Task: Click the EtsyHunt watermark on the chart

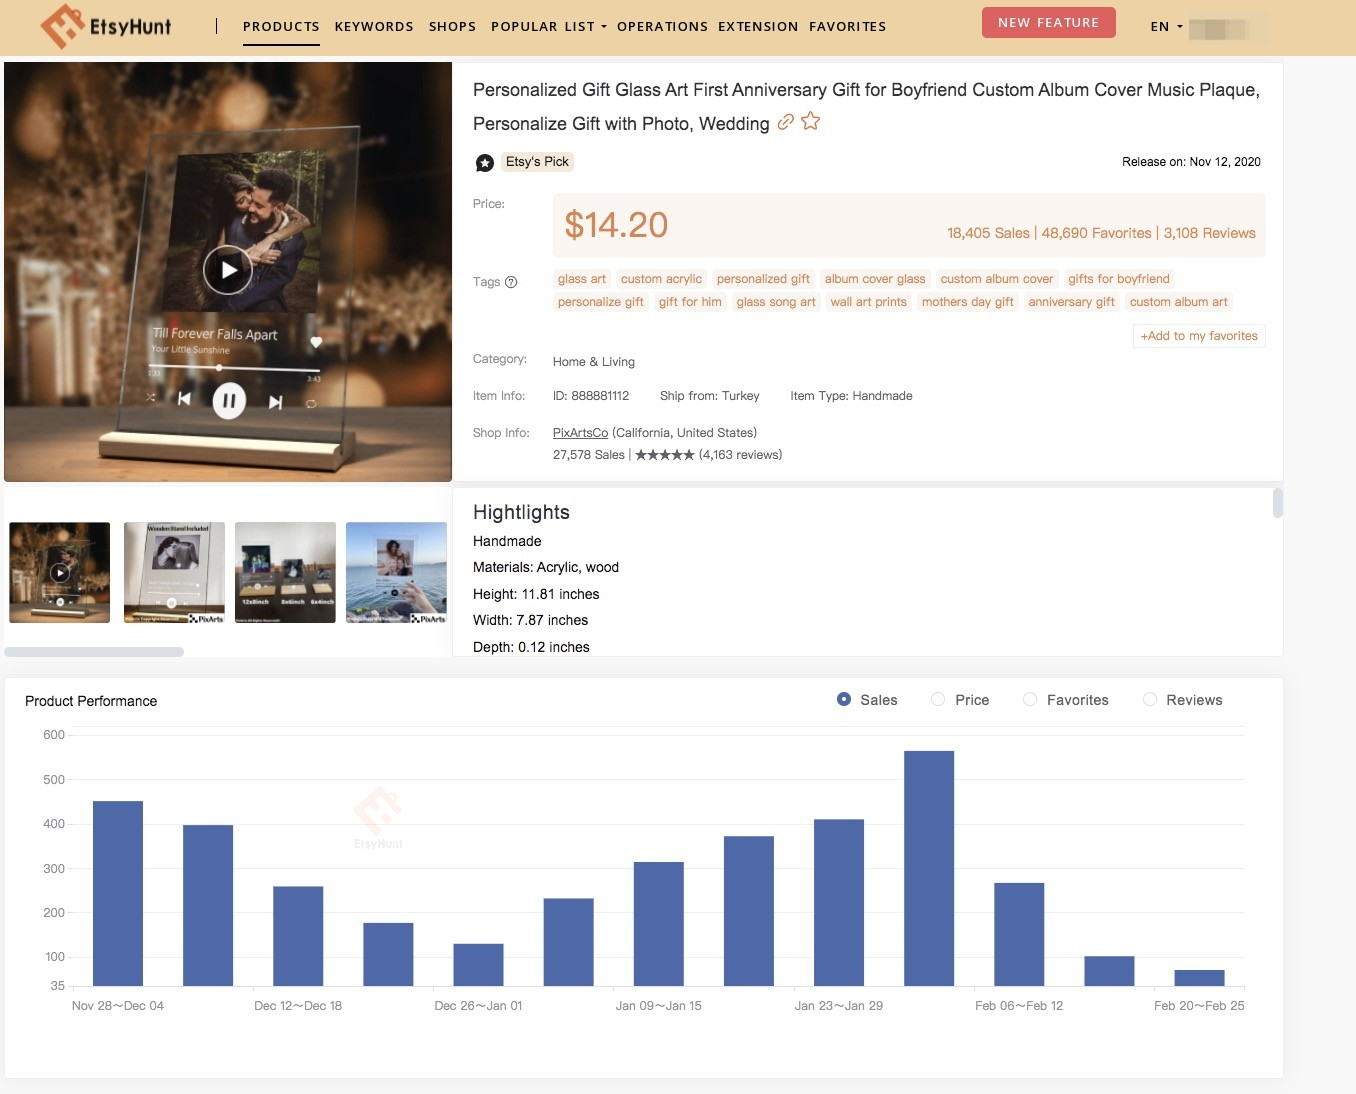Action: coord(378,816)
